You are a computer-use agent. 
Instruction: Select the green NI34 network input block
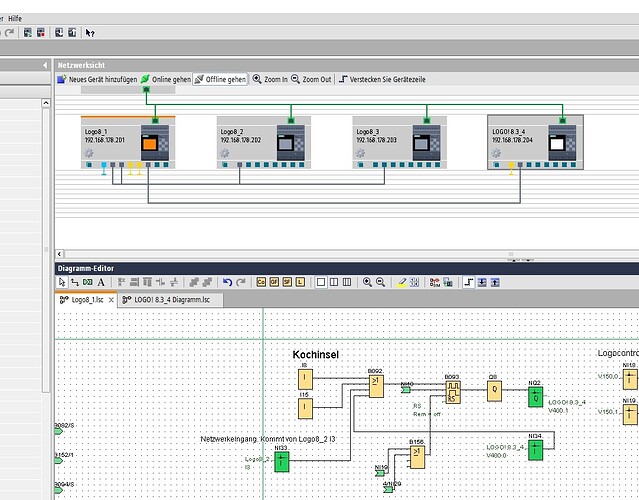click(x=535, y=450)
